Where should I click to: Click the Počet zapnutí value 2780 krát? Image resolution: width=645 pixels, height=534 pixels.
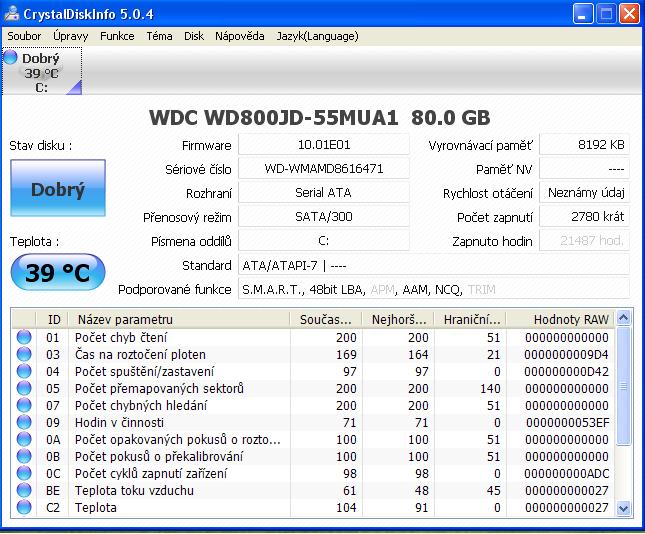(x=584, y=216)
